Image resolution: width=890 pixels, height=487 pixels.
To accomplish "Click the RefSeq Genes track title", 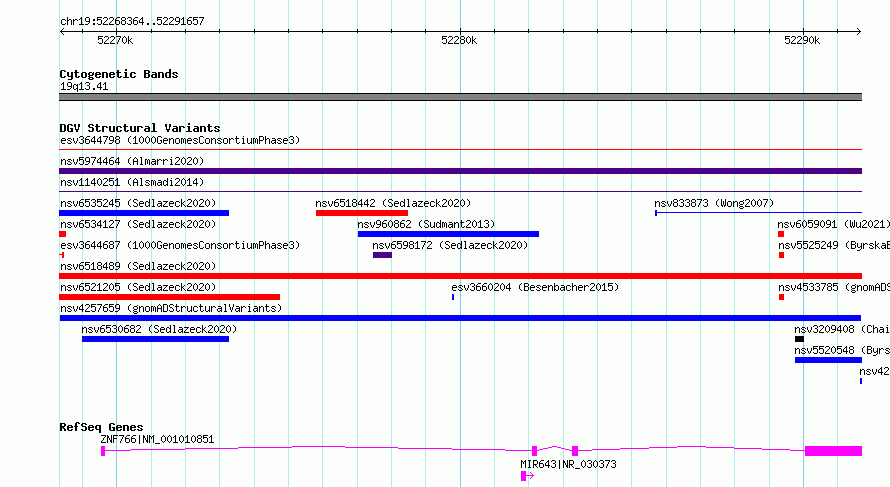I will coord(102,427).
